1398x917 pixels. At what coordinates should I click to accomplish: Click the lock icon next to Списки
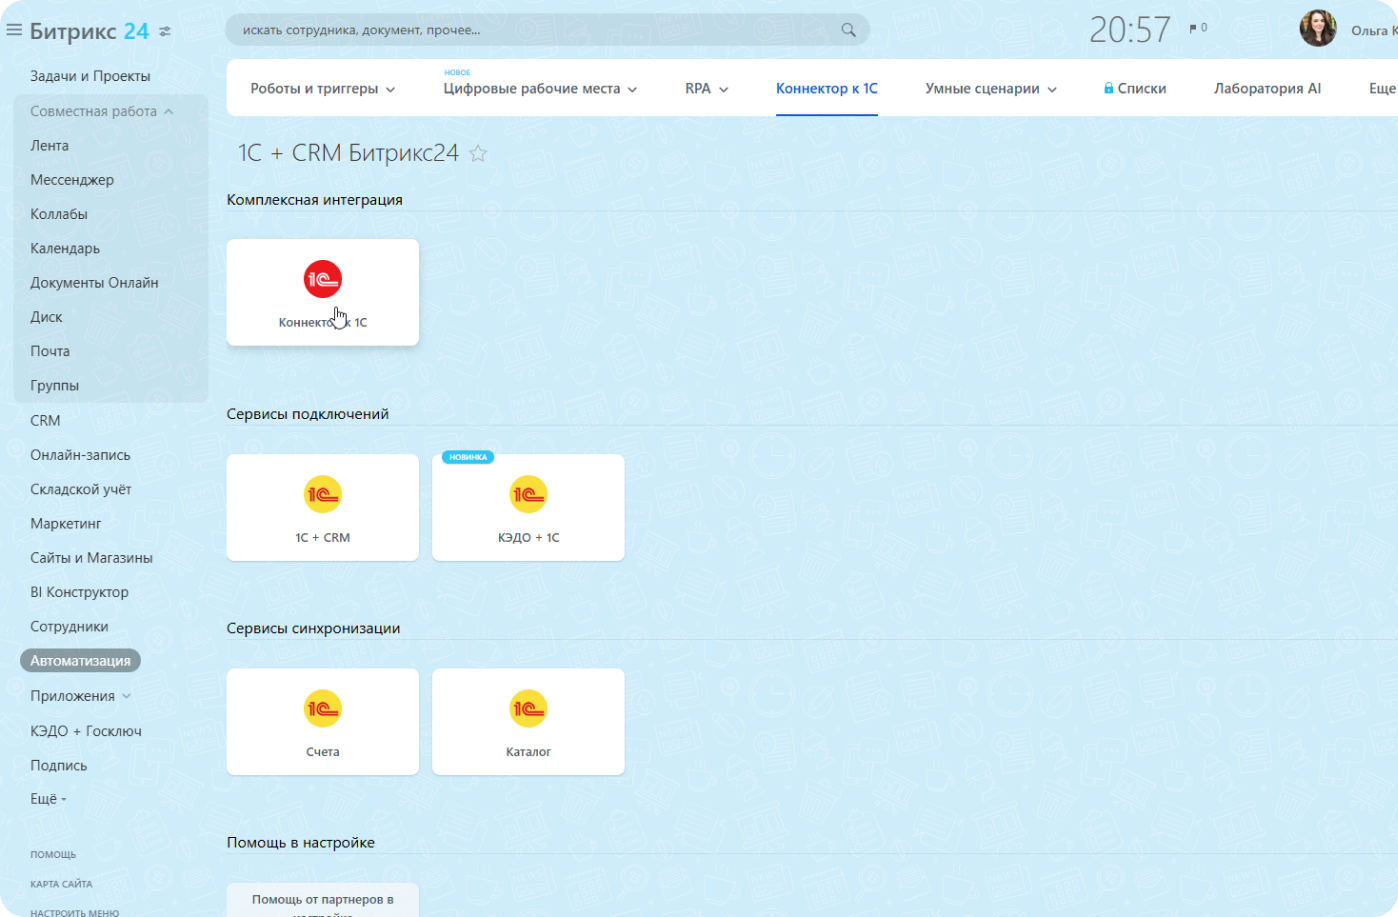click(x=1108, y=88)
